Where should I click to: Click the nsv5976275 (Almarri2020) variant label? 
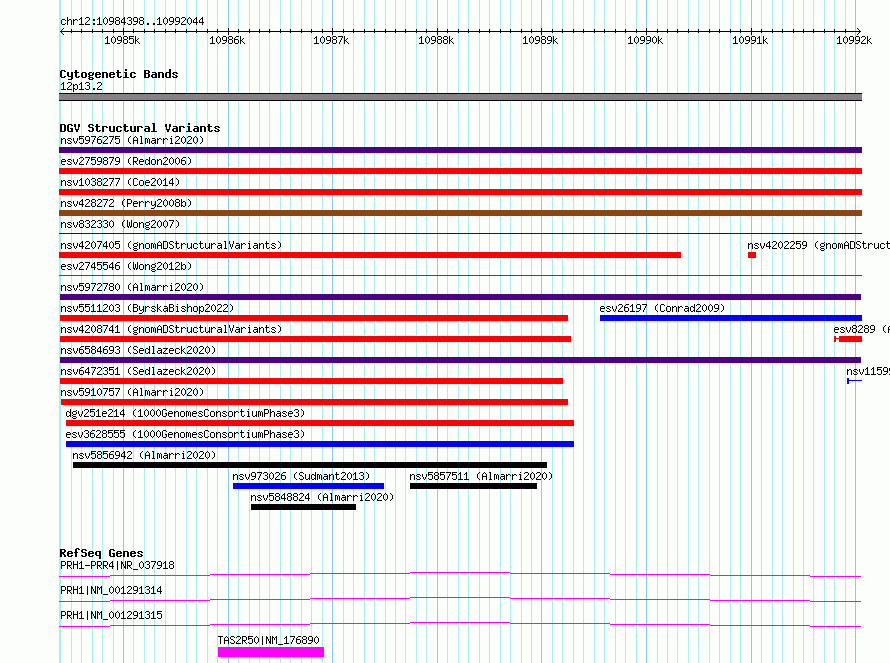coord(132,140)
